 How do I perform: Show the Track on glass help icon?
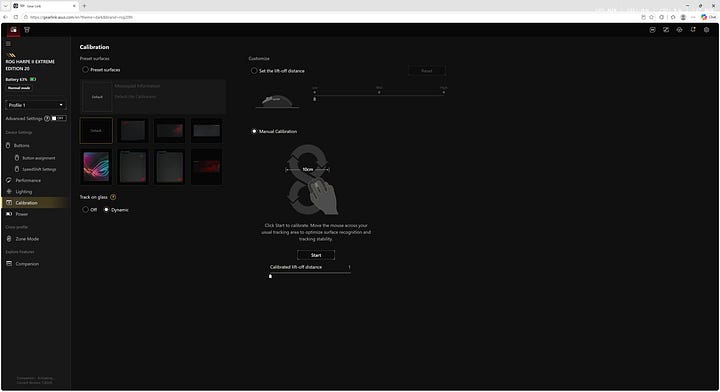tap(113, 197)
